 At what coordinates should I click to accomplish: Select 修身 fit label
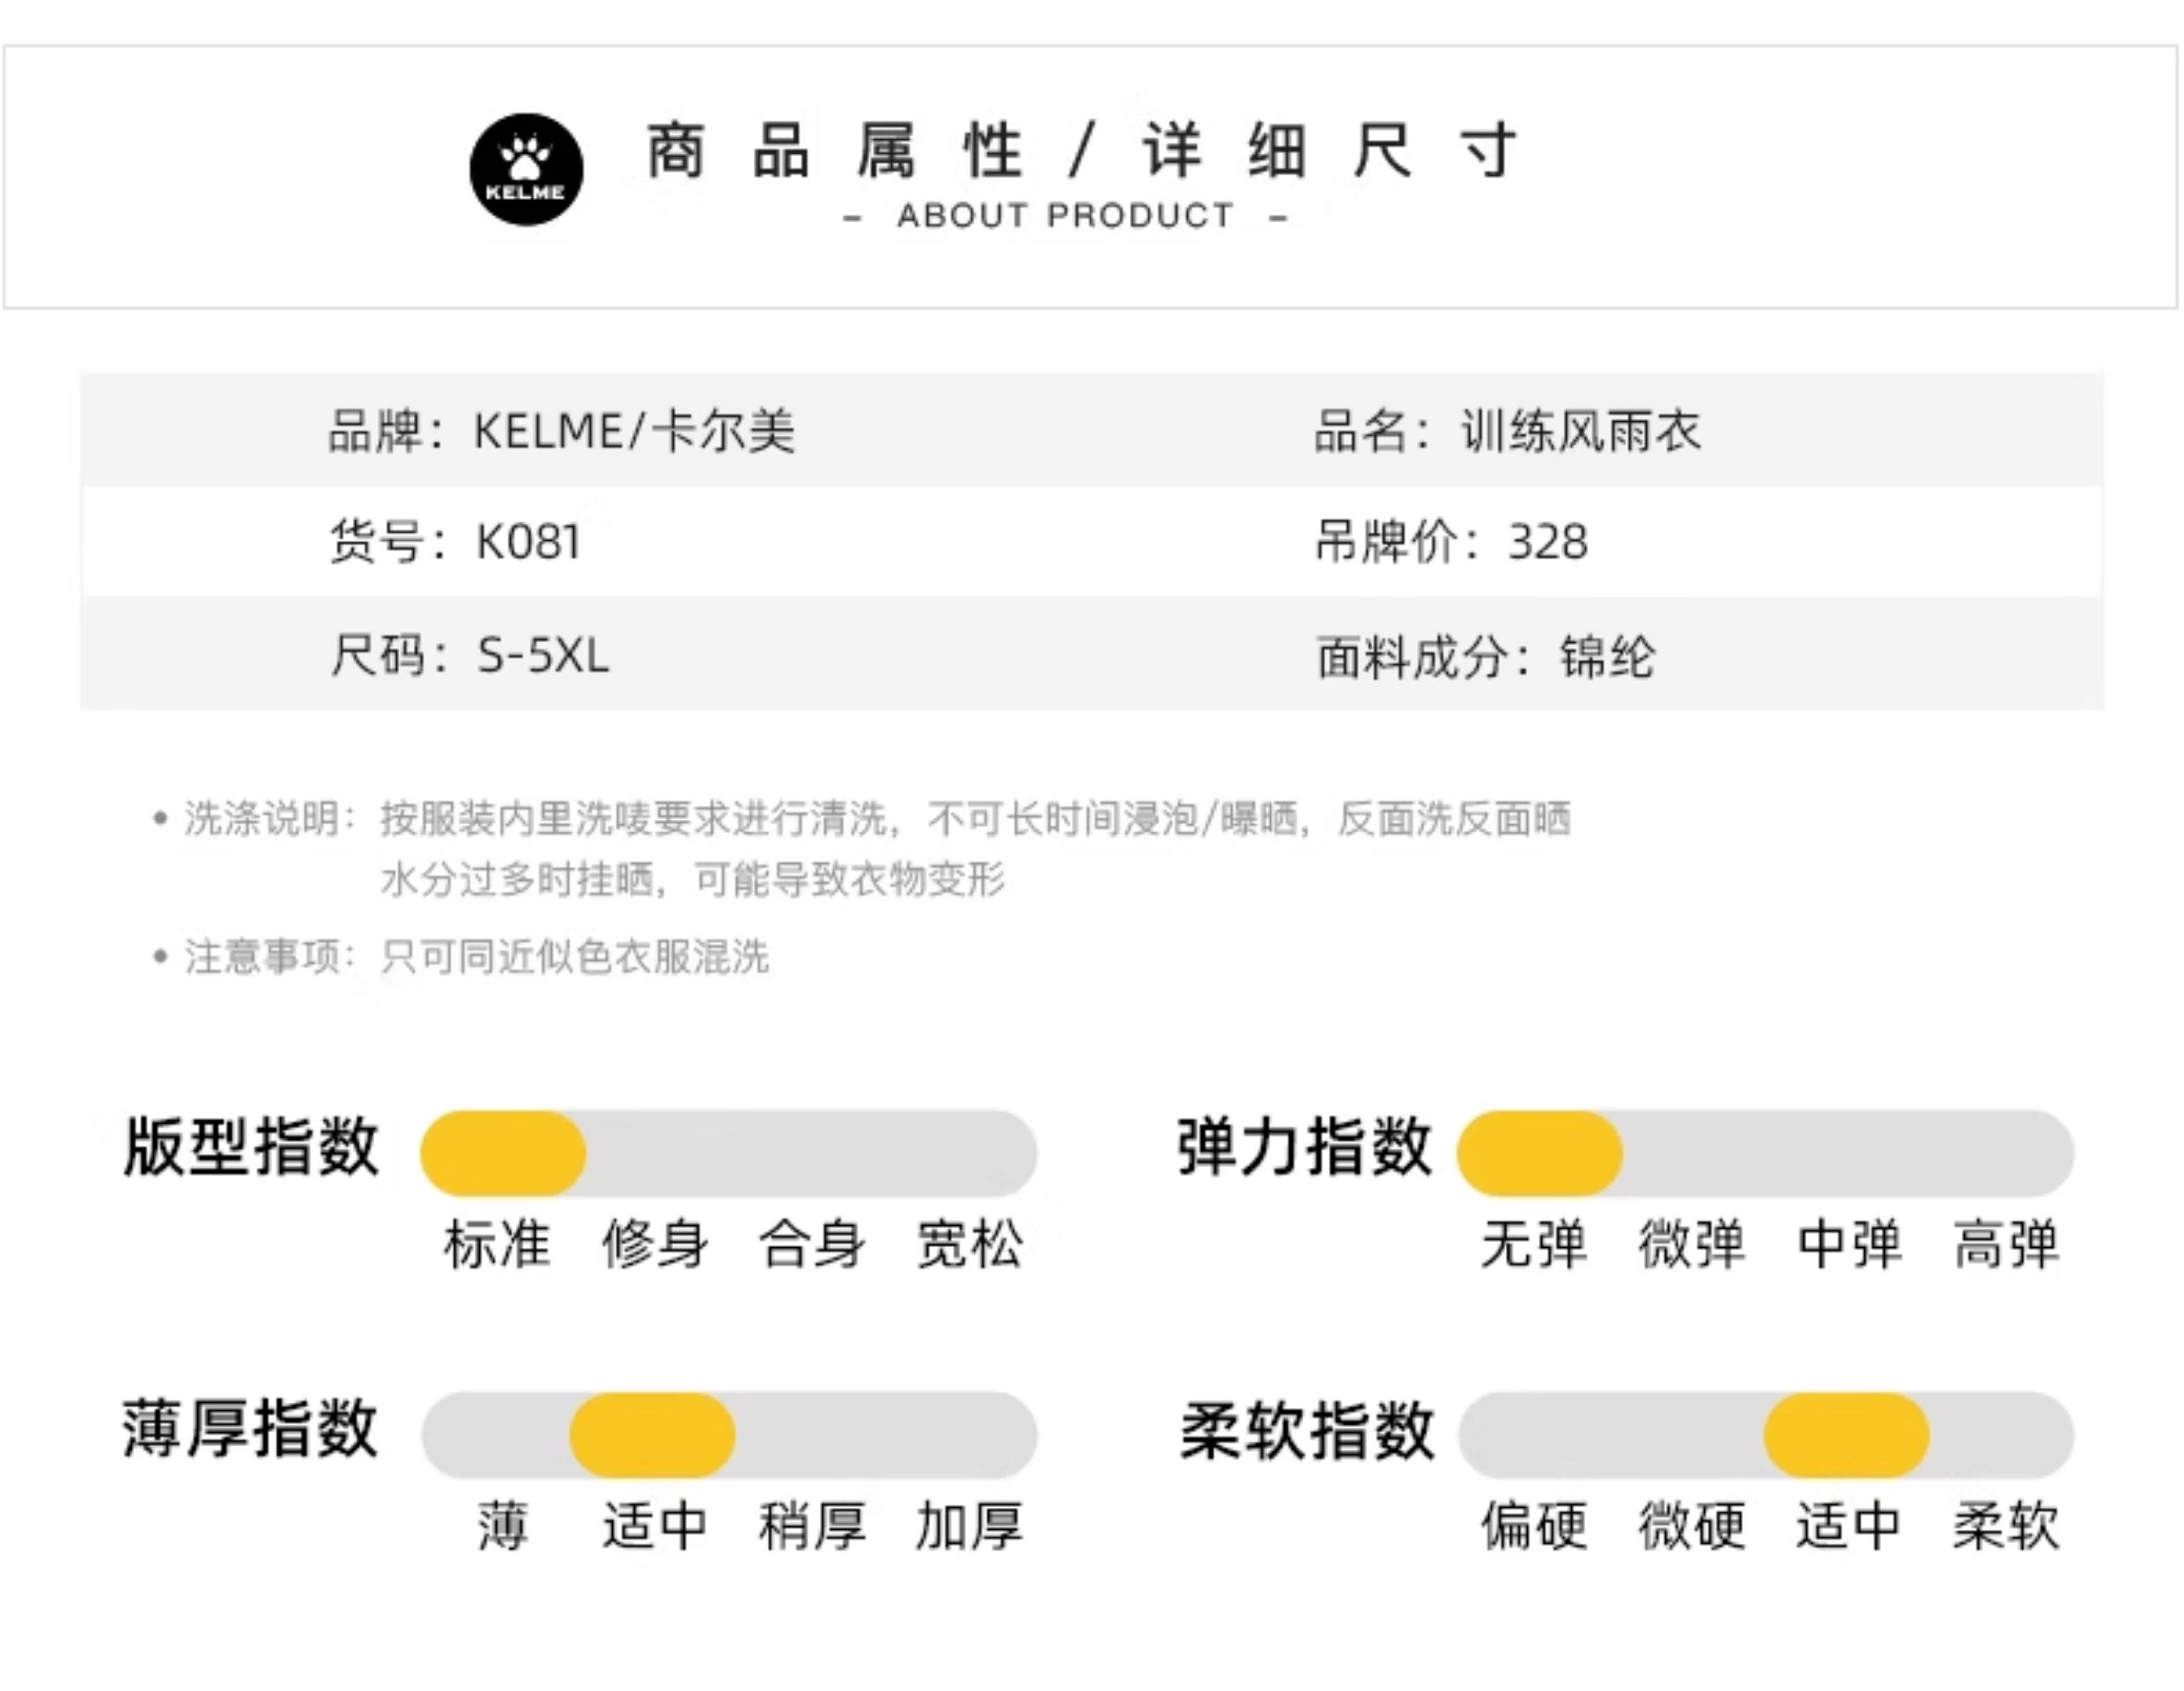(655, 1244)
